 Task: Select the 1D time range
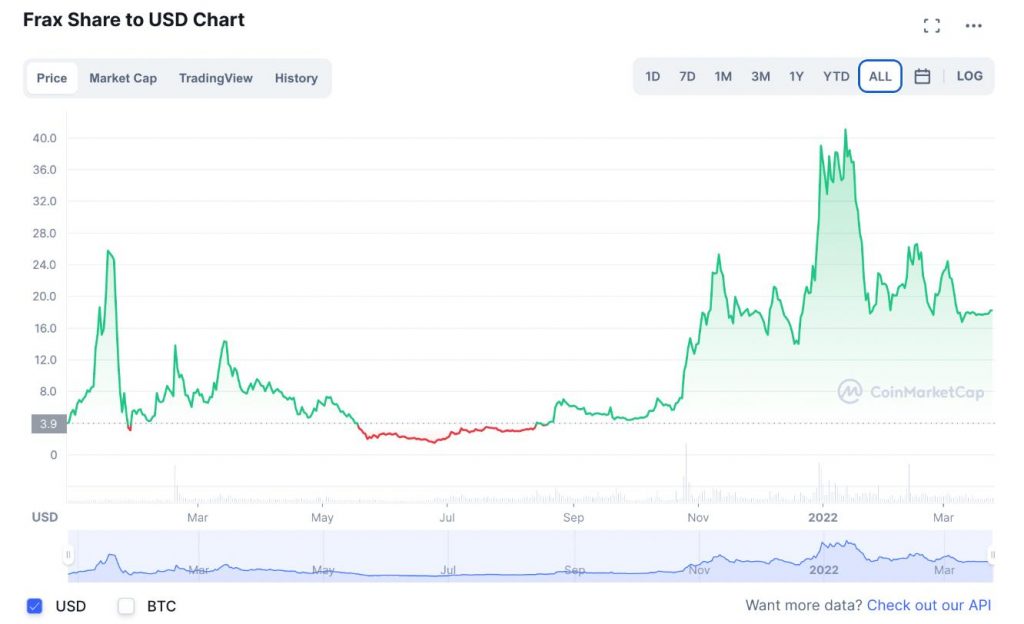(653, 77)
